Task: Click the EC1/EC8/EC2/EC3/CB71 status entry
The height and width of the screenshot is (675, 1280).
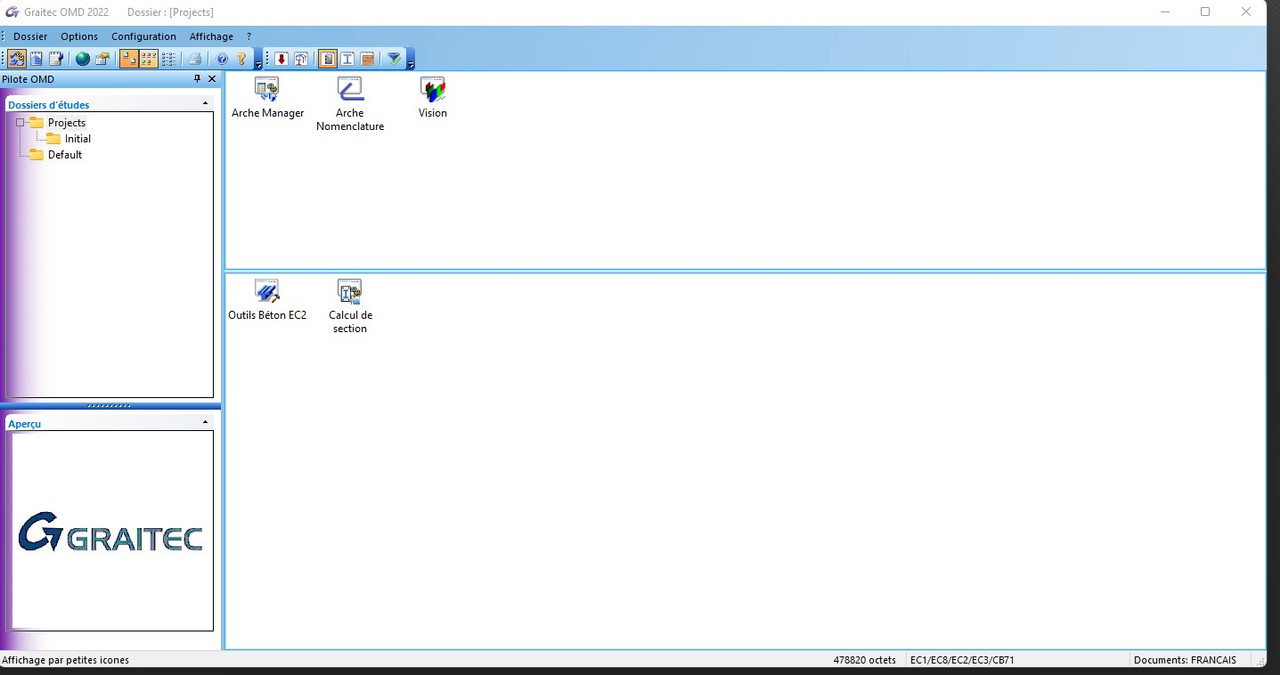Action: (962, 660)
